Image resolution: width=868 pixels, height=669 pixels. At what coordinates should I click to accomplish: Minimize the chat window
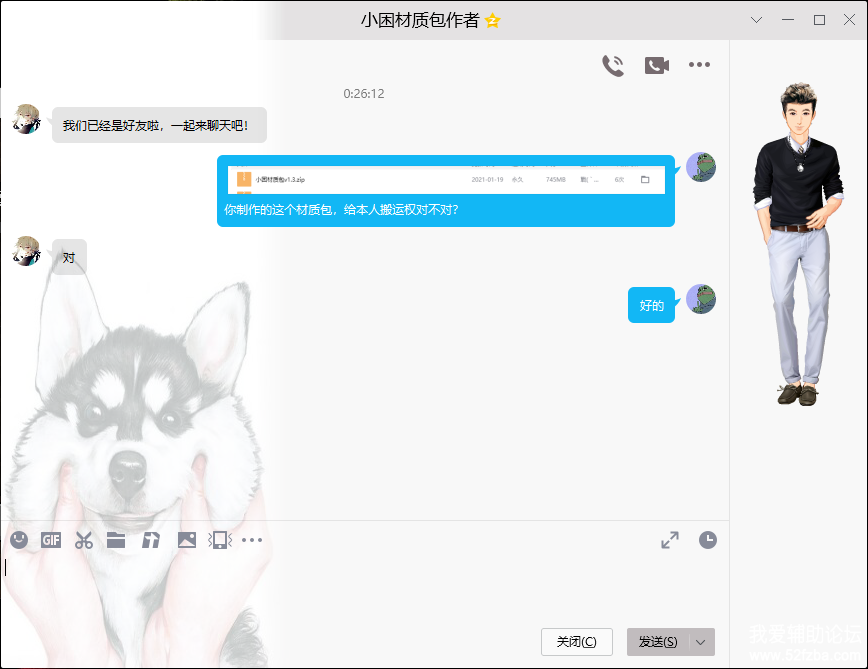click(x=788, y=20)
